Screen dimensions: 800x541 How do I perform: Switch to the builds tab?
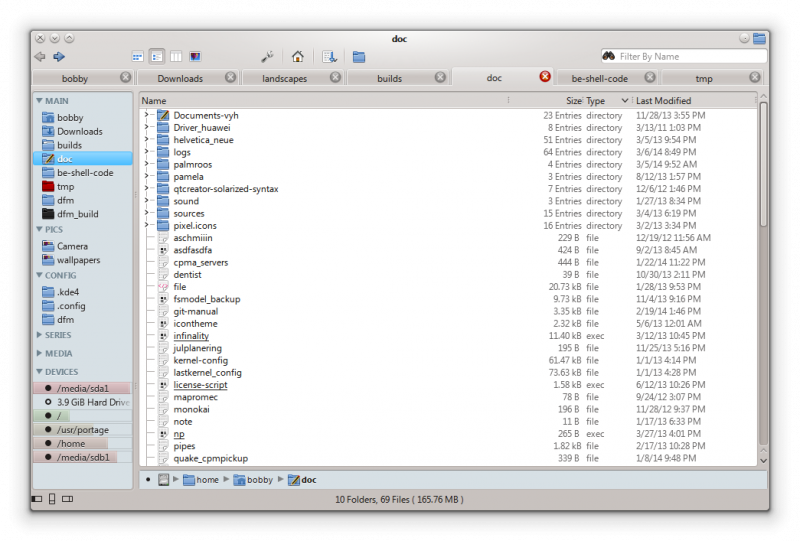(x=389, y=79)
